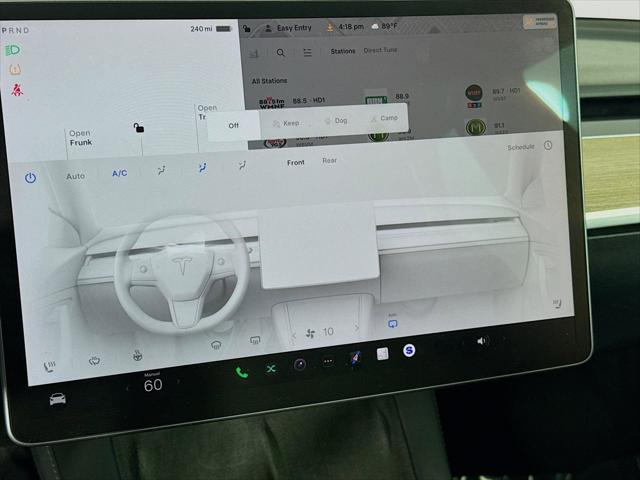Raise temperature right of 60
Viewport: 640px width, 480px height.
pos(178,382)
